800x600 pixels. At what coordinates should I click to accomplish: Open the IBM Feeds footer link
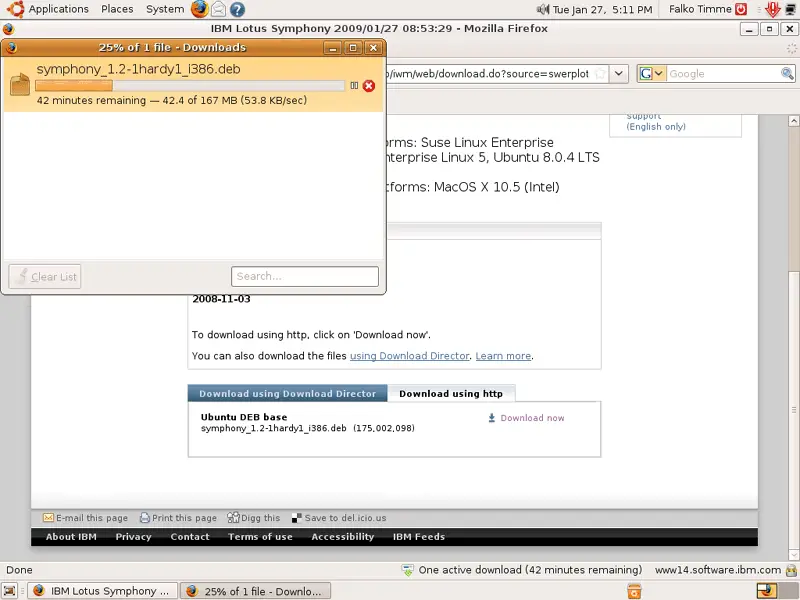pos(419,537)
